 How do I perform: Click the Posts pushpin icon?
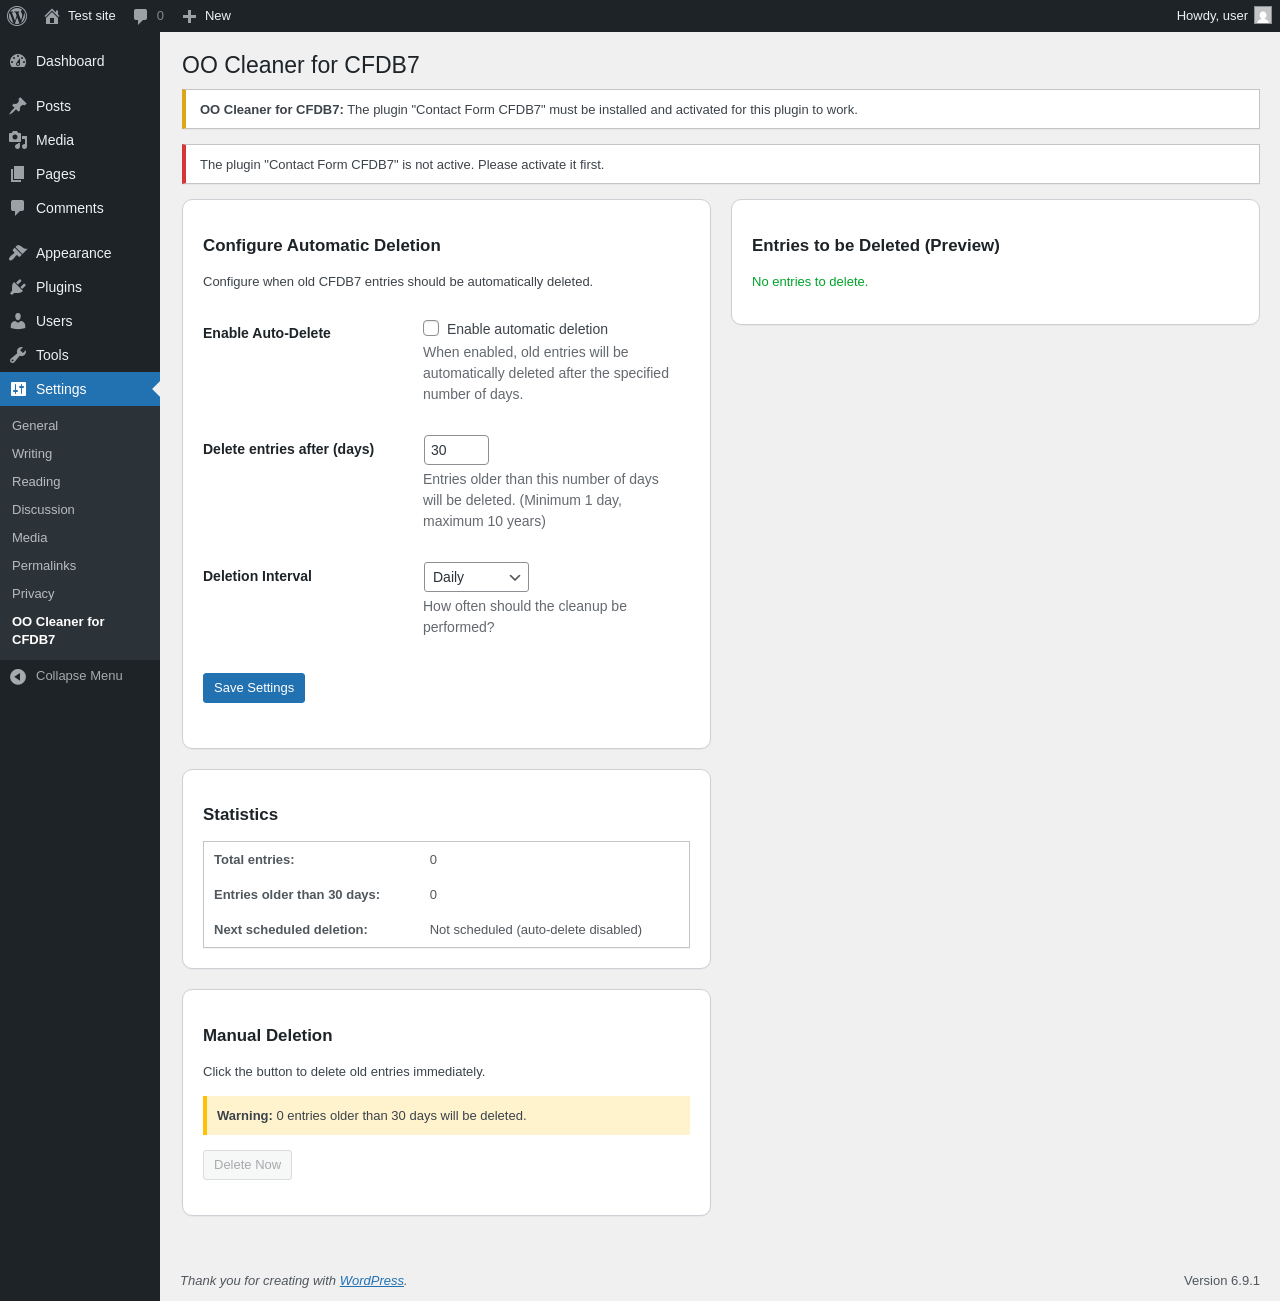[x=18, y=106]
